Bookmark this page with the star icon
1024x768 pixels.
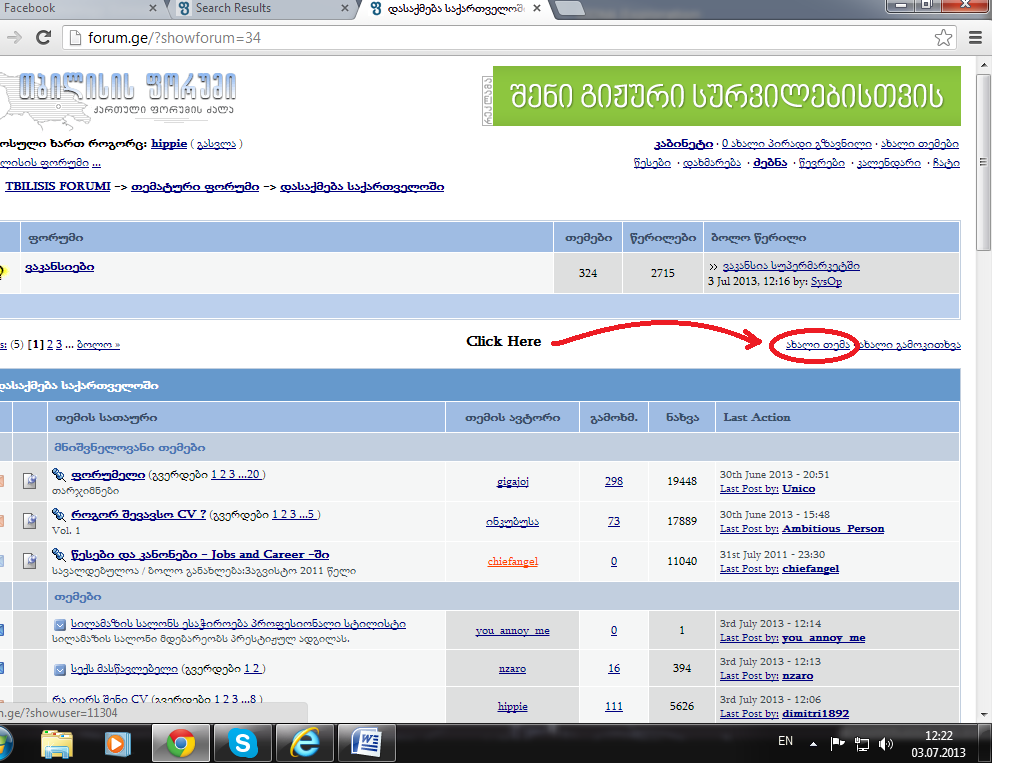point(943,38)
